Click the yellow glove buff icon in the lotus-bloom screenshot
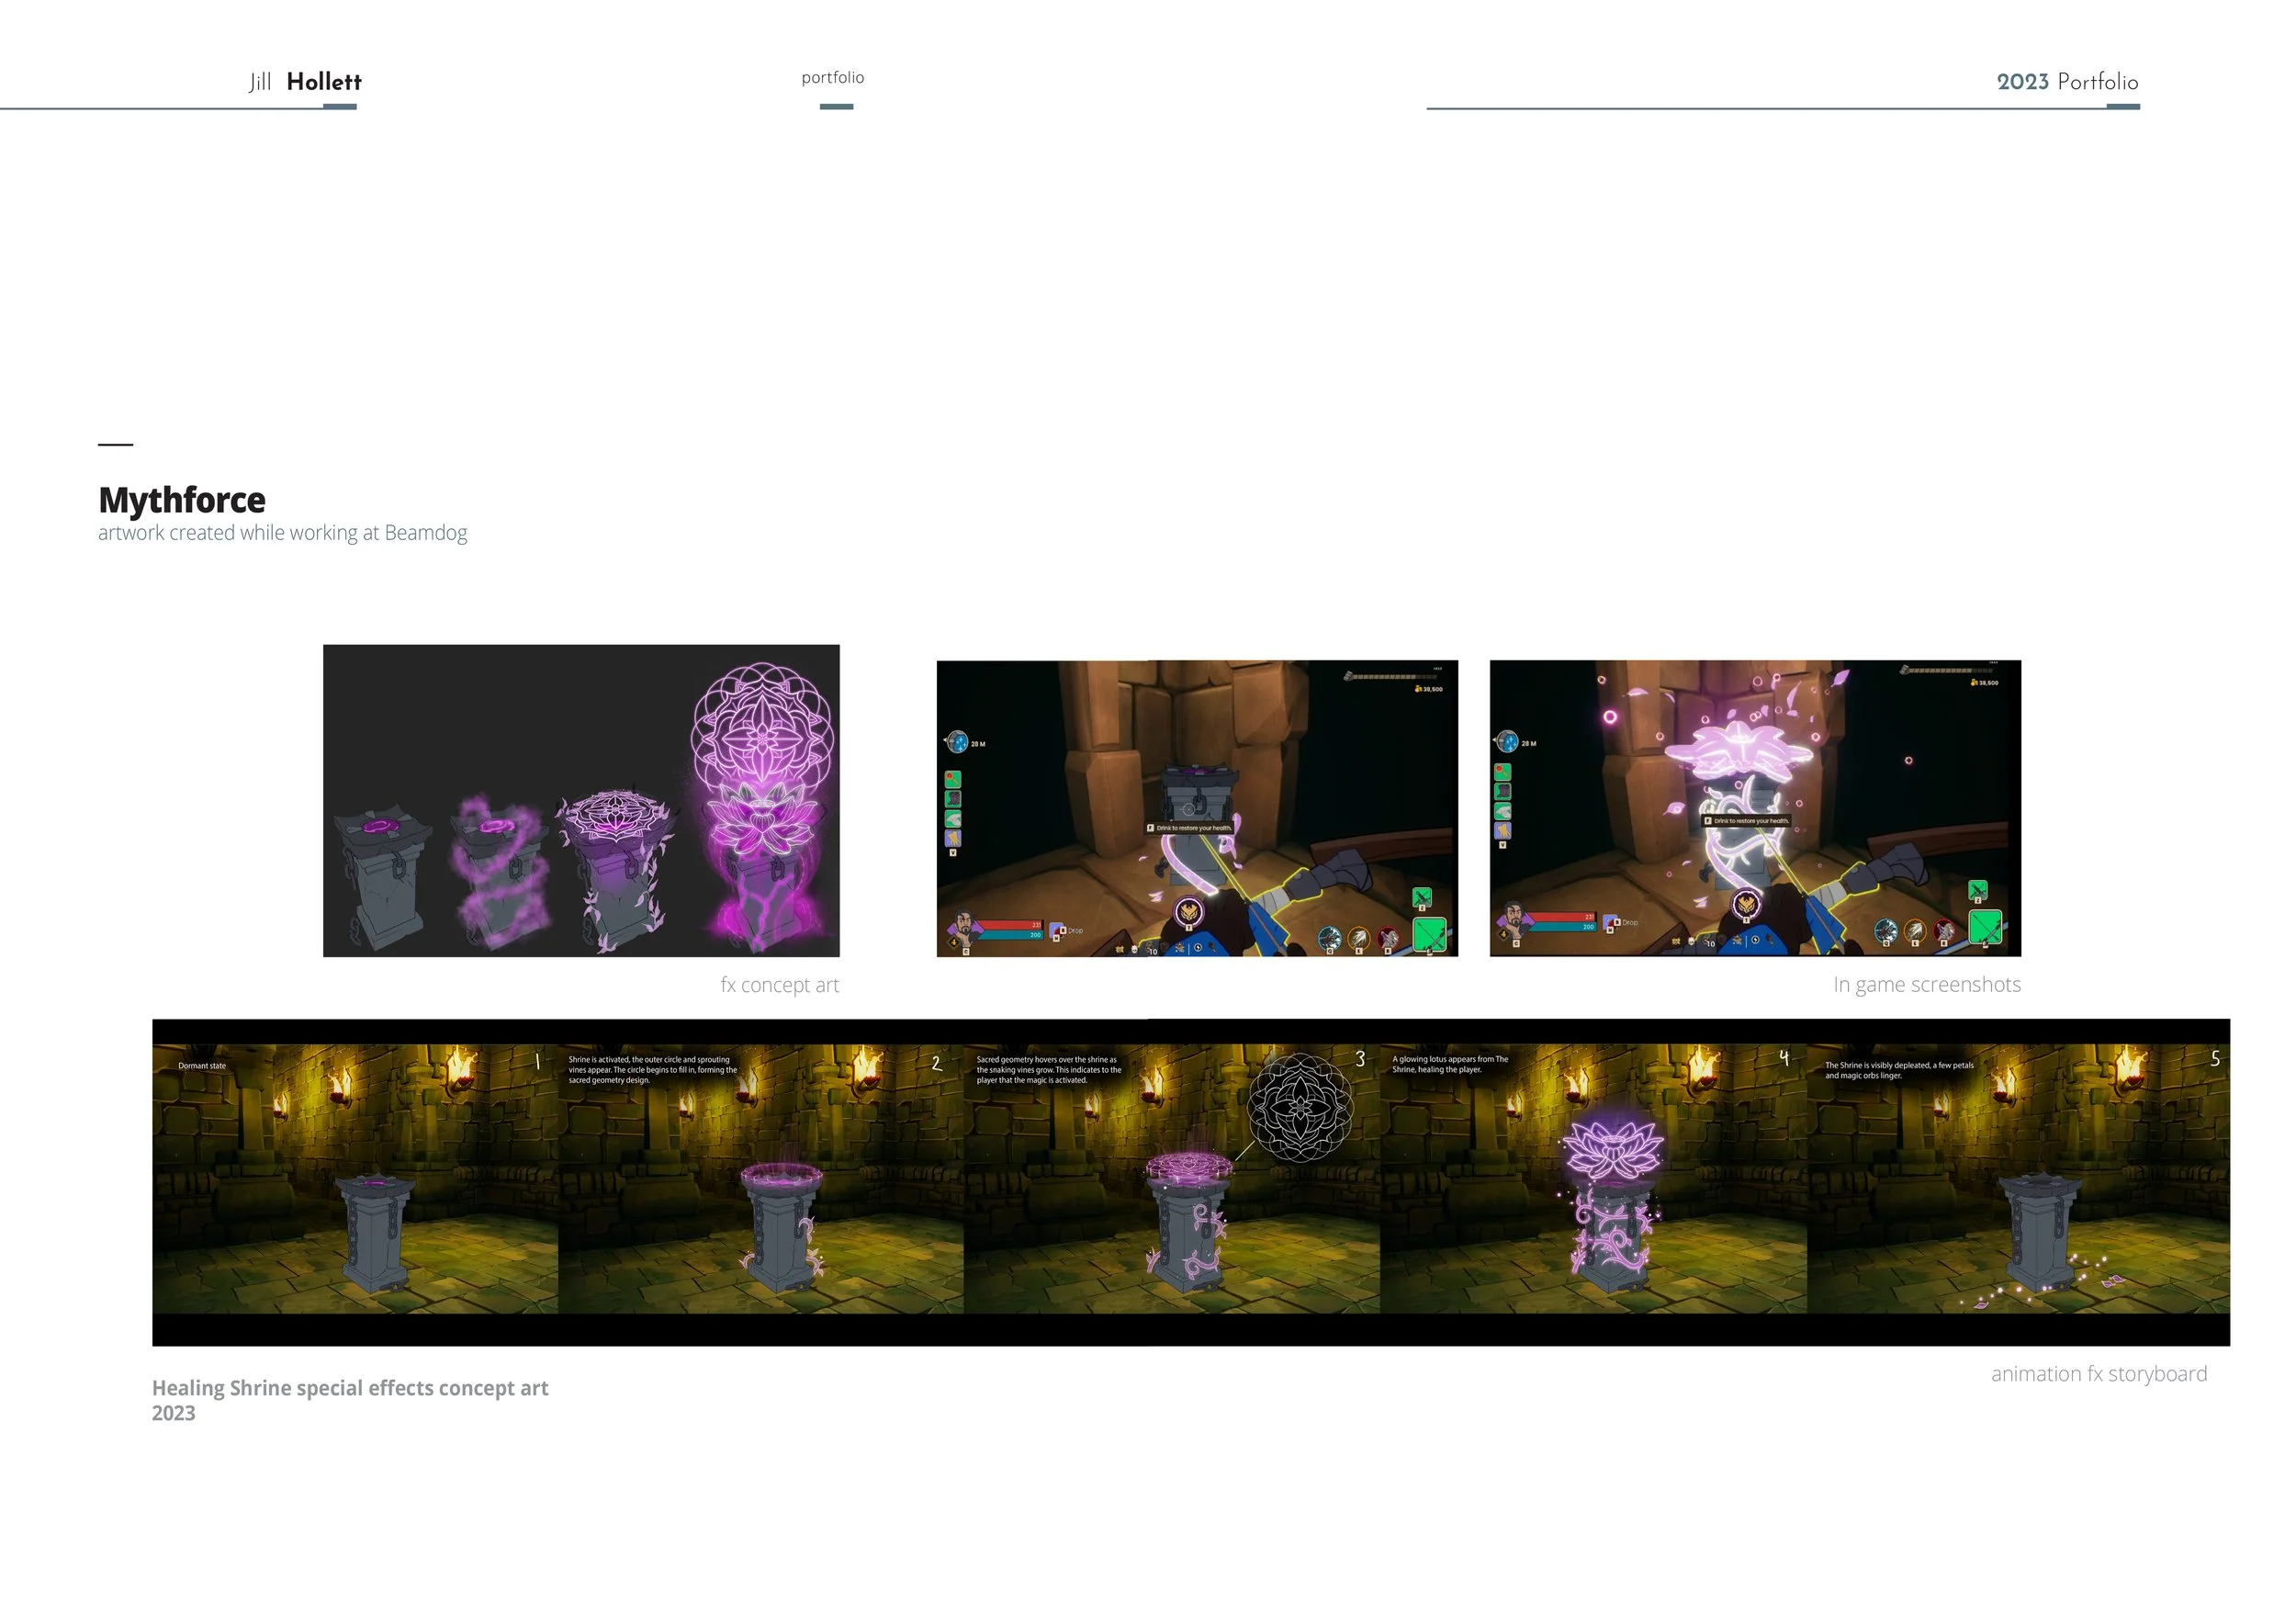Screen dimensions: 2296x1624 tap(1503, 830)
